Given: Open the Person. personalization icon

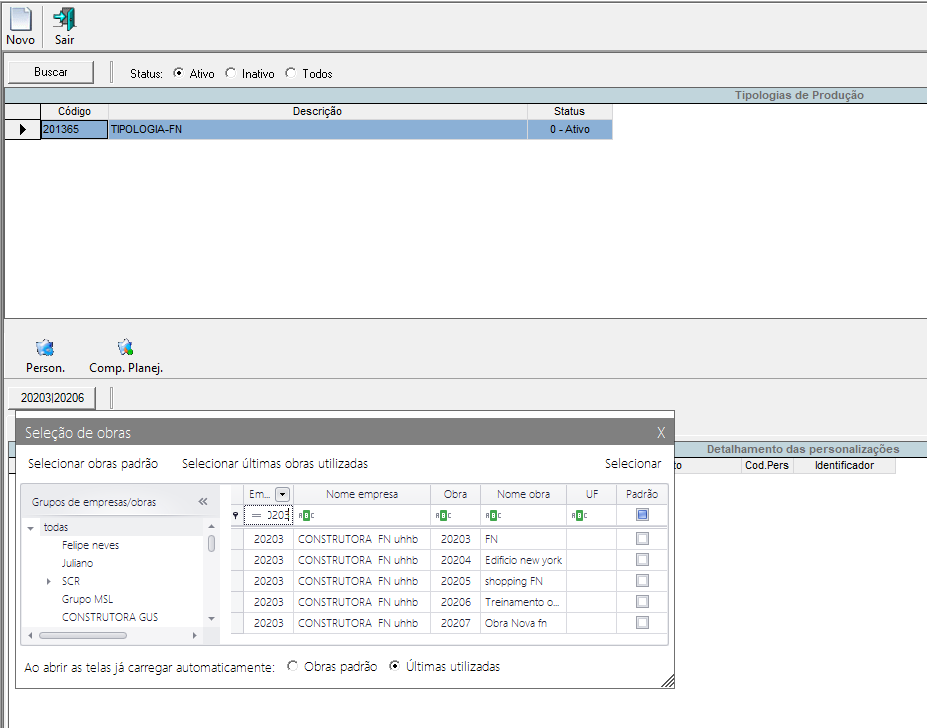Looking at the screenshot, I should click(45, 348).
